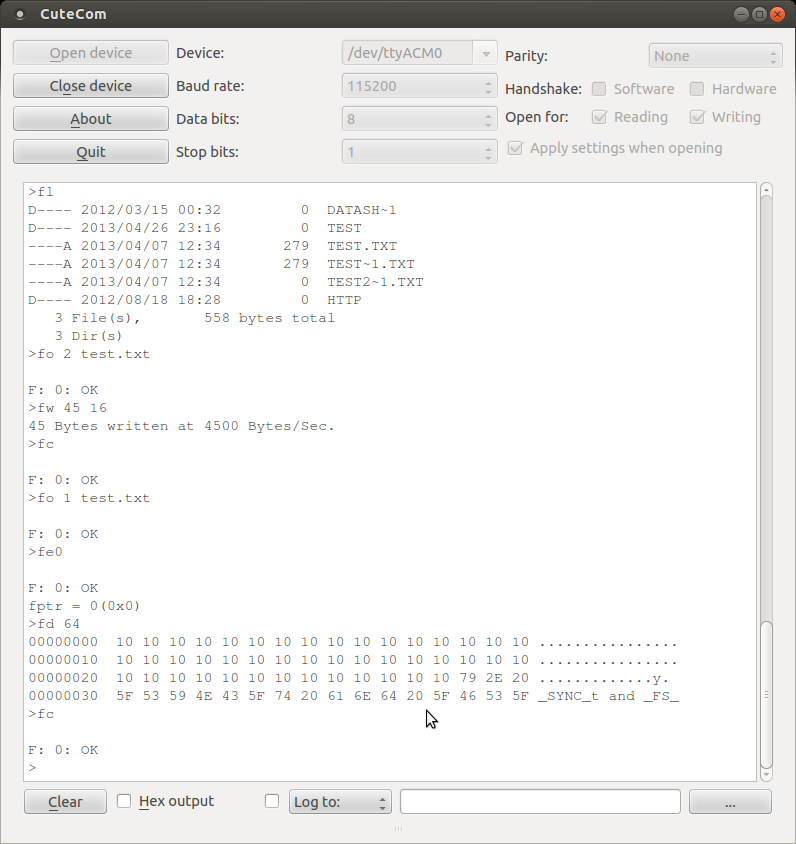The width and height of the screenshot is (796, 844).
Task: Open the Log to dropdown
Action: point(340,802)
